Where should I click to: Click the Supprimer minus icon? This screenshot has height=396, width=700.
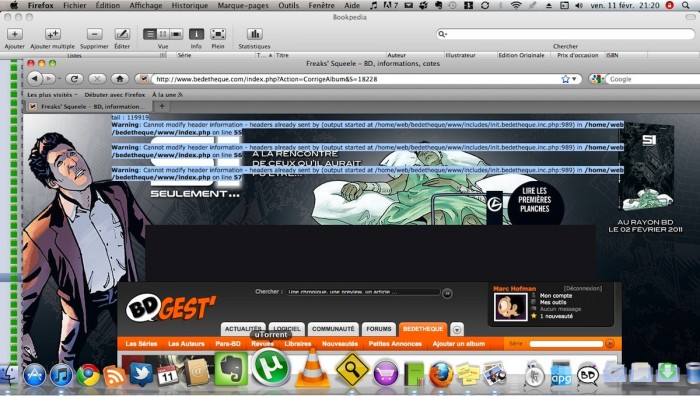click(94, 34)
